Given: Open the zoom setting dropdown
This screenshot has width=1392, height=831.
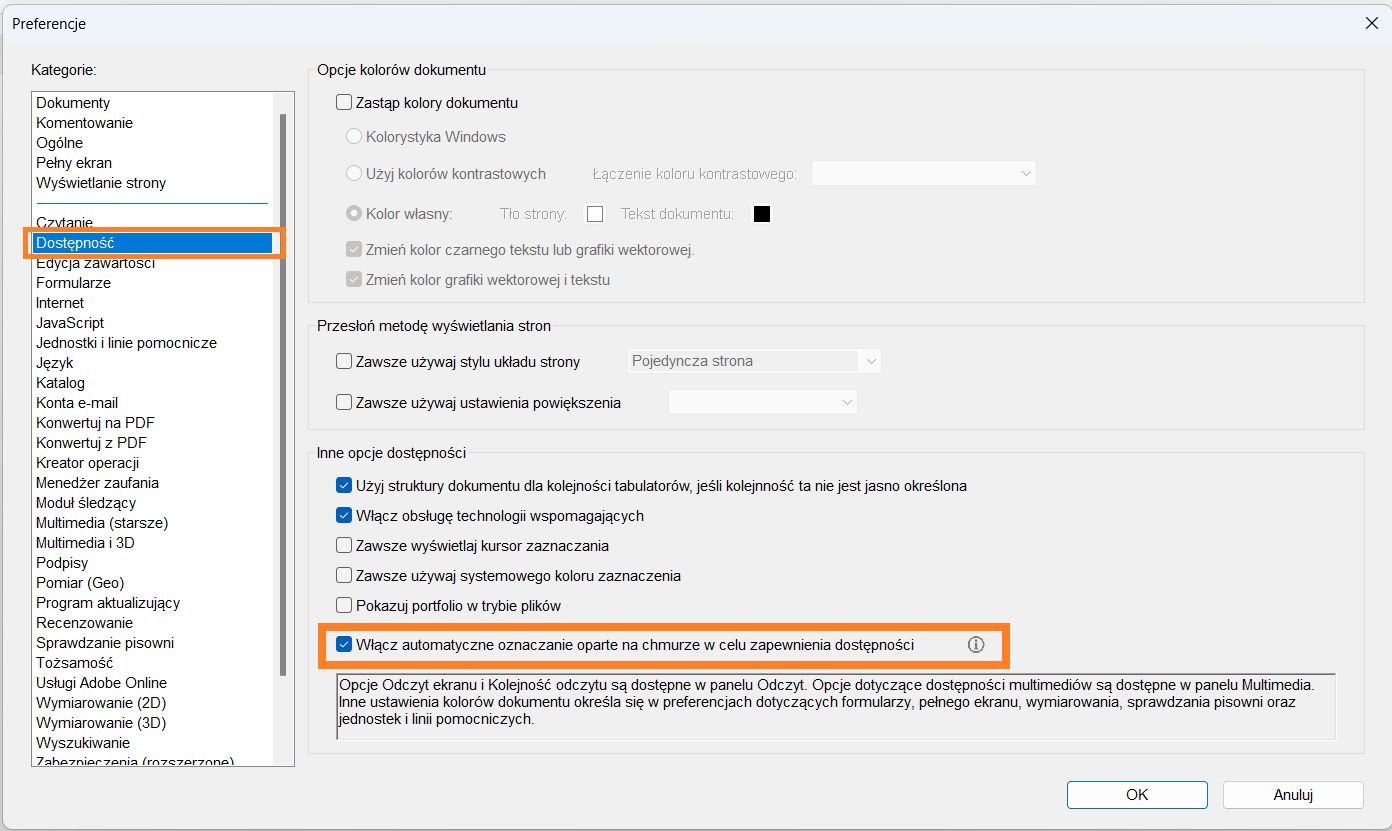Looking at the screenshot, I should click(763, 403).
